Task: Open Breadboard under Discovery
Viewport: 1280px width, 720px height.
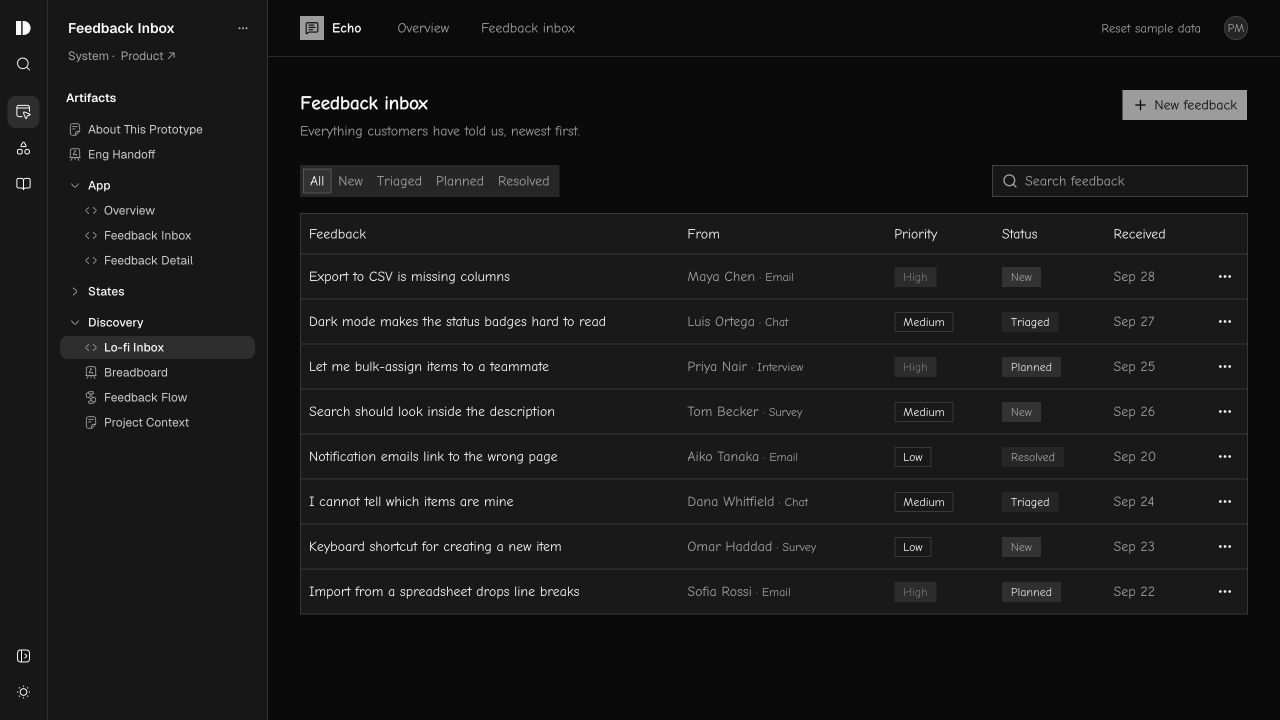Action: (158, 372)
